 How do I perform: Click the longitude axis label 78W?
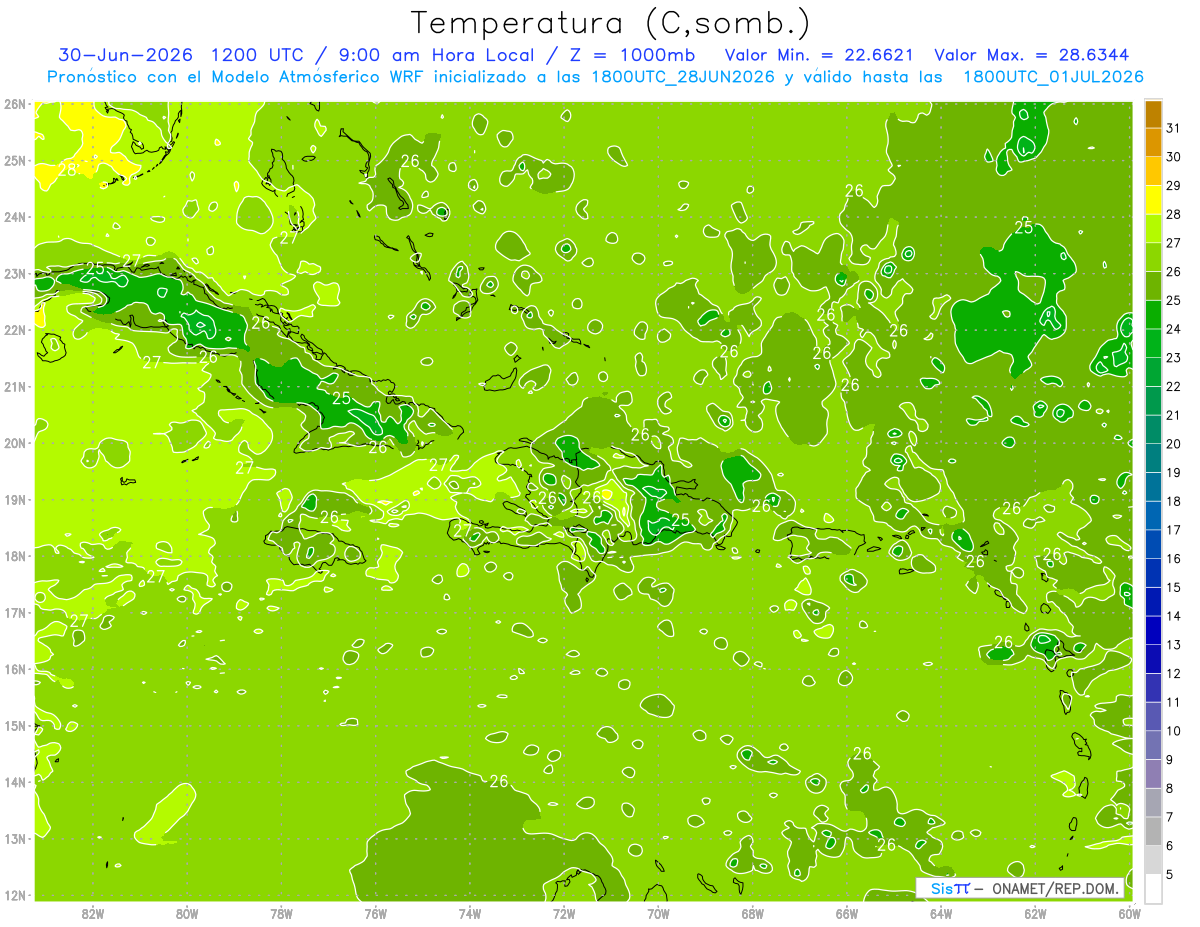point(281,913)
